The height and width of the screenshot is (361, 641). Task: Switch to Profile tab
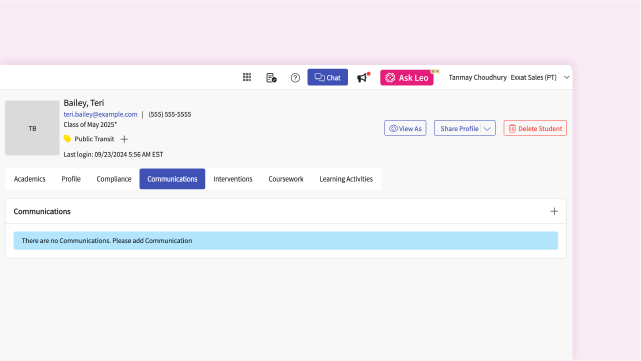click(71, 179)
